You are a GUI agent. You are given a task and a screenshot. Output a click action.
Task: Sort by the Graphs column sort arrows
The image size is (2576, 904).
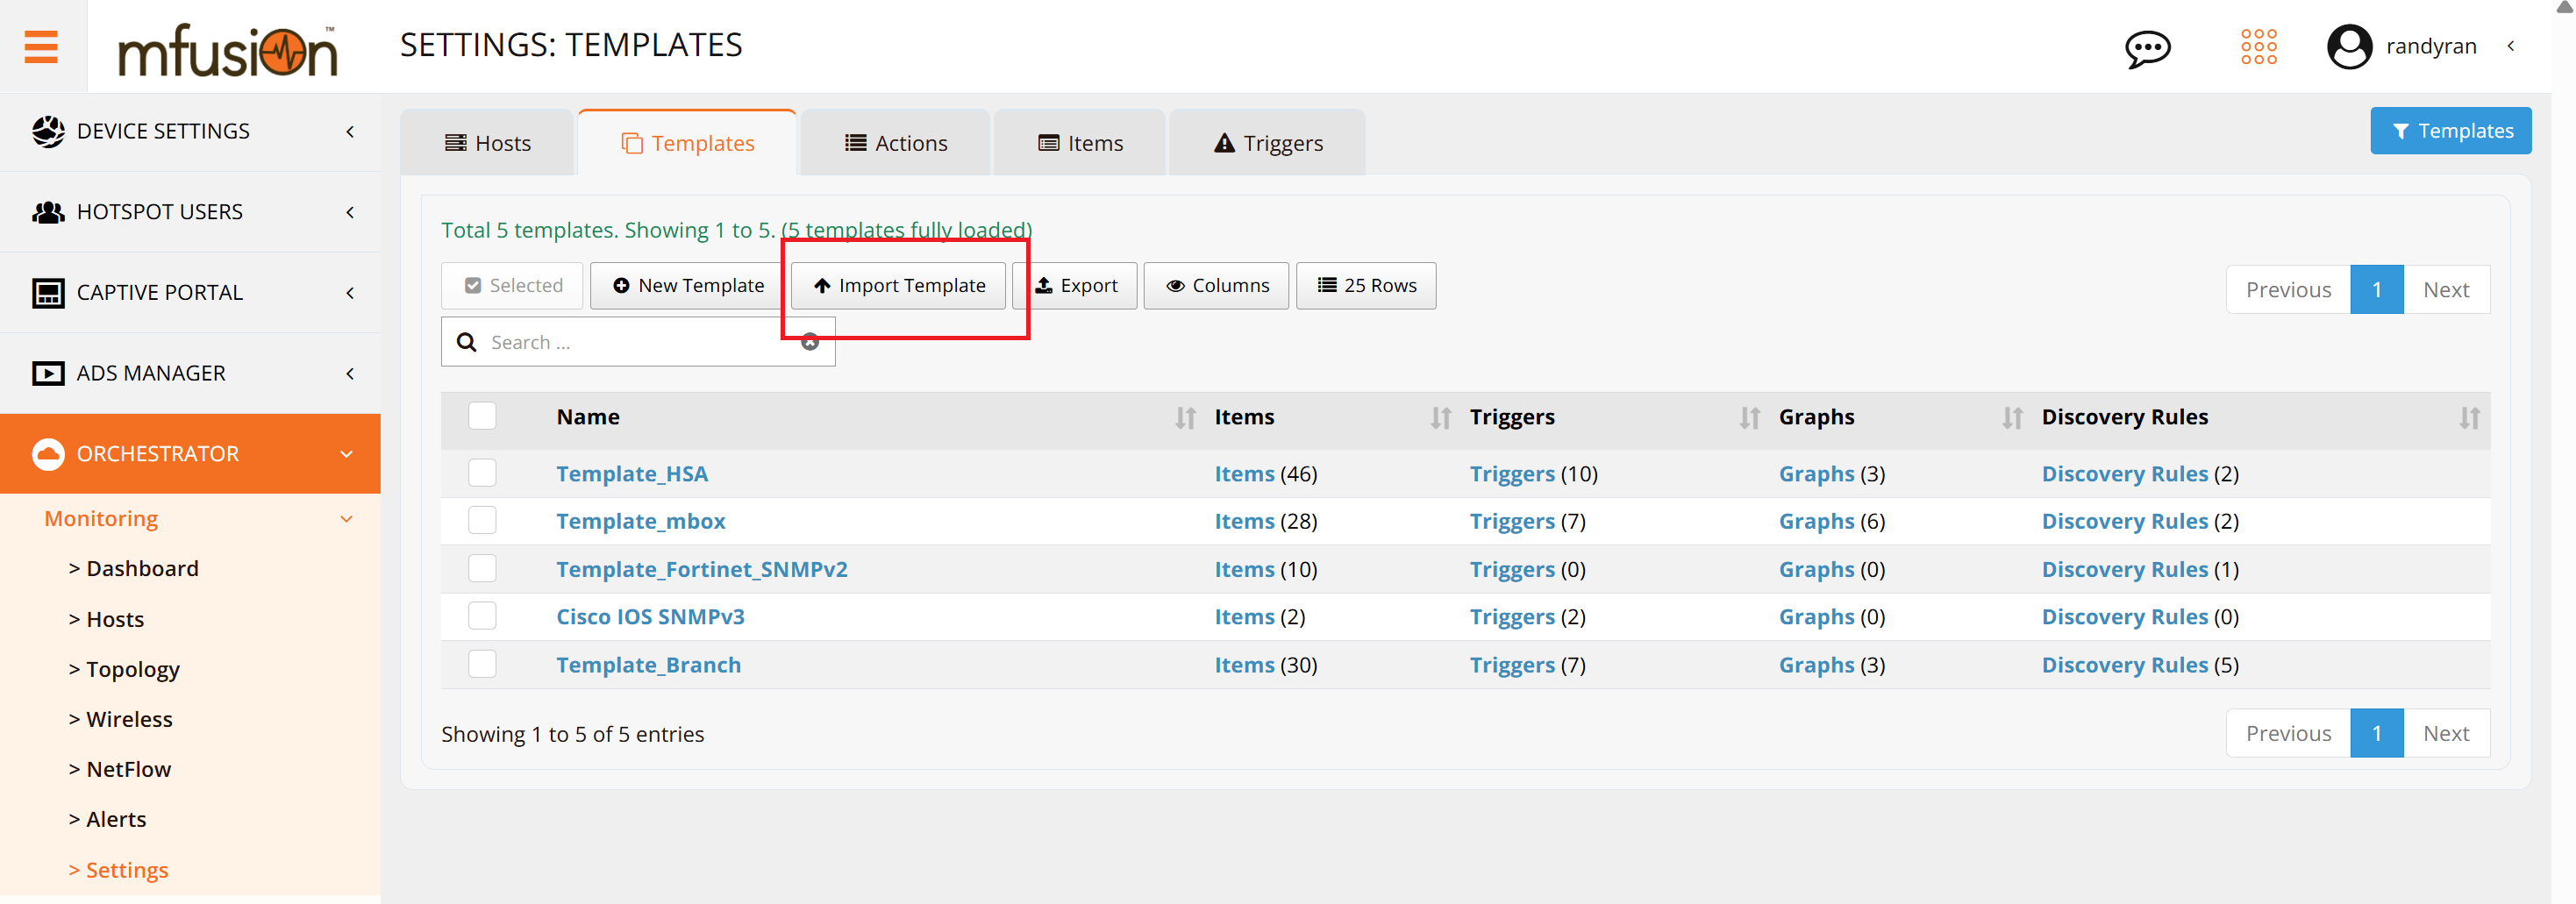tap(2012, 418)
